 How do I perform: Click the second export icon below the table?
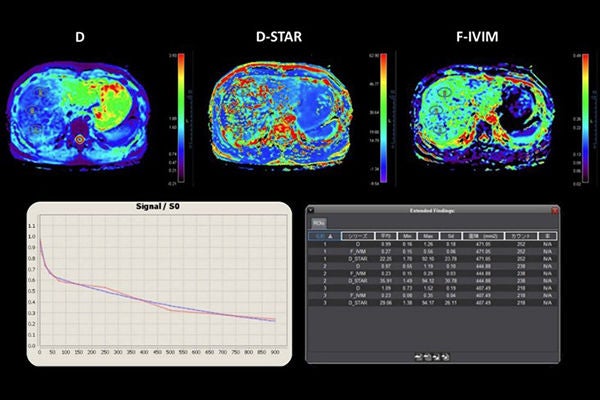point(427,357)
